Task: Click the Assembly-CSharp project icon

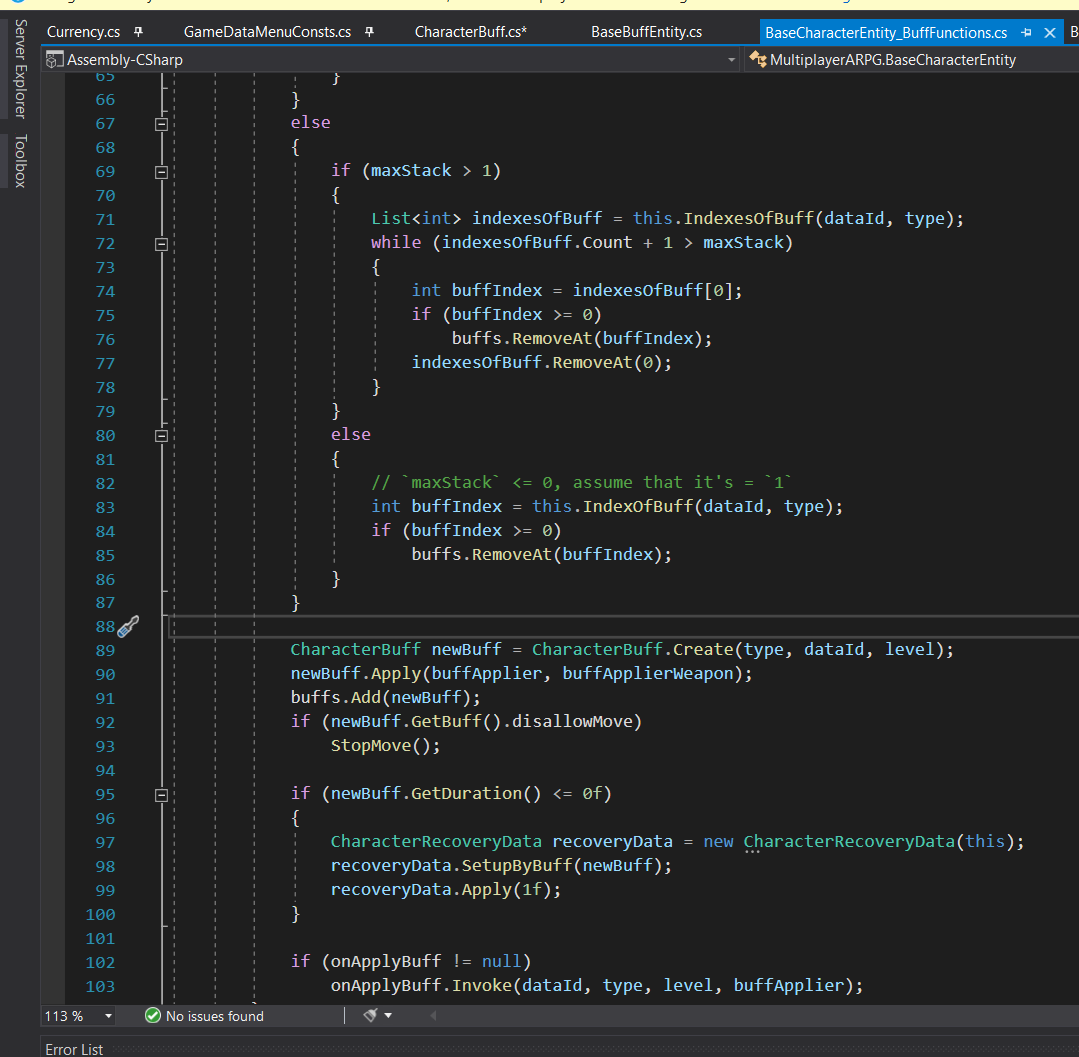Action: click(x=54, y=61)
